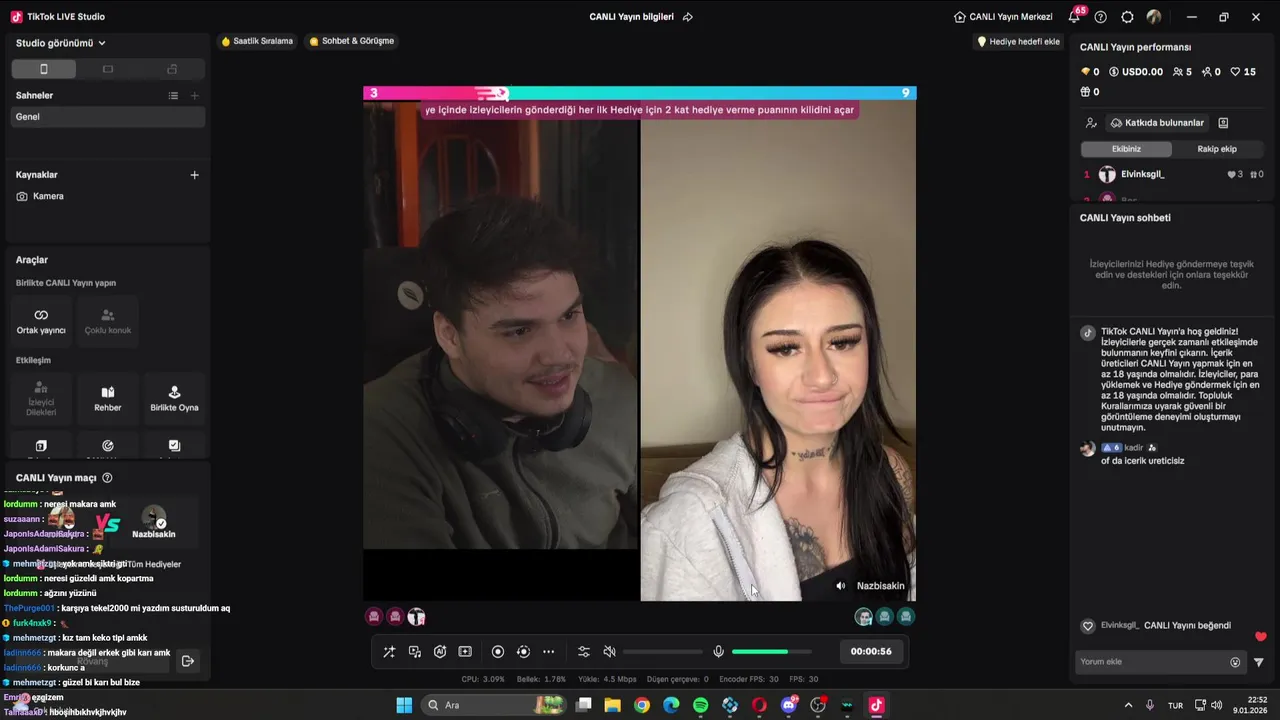The width and height of the screenshot is (1280, 720).
Task: Open the help question mark icon
Action: (1101, 17)
